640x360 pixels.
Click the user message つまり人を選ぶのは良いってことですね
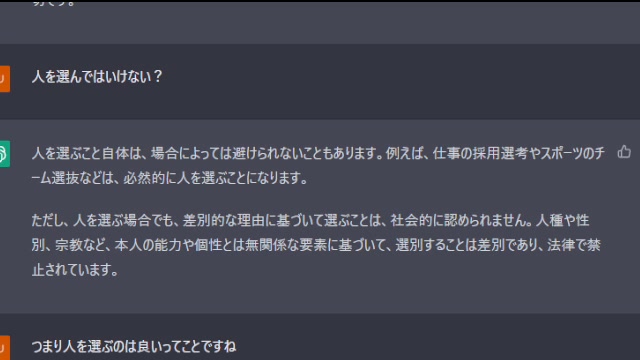pos(134,347)
